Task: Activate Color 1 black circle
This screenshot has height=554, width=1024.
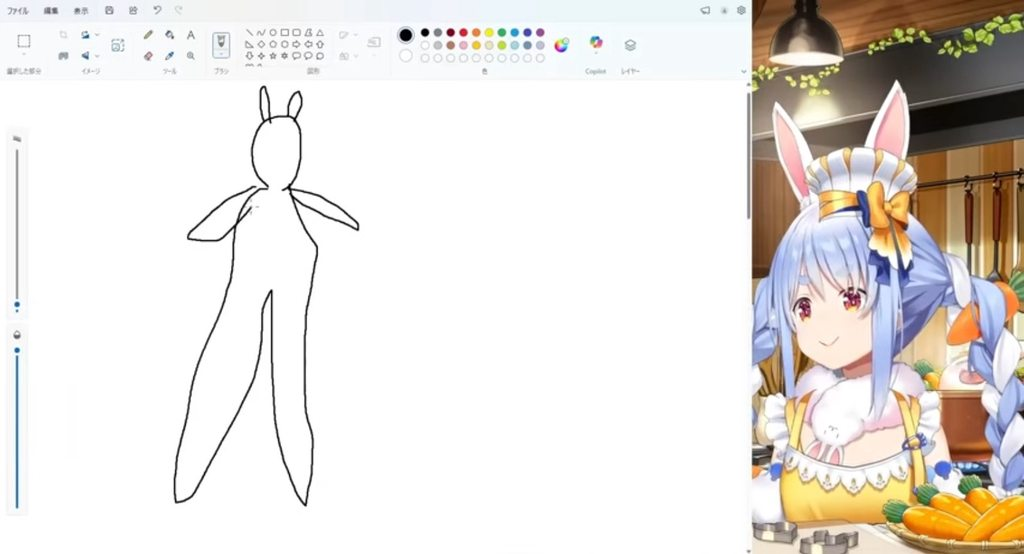Action: click(x=406, y=35)
